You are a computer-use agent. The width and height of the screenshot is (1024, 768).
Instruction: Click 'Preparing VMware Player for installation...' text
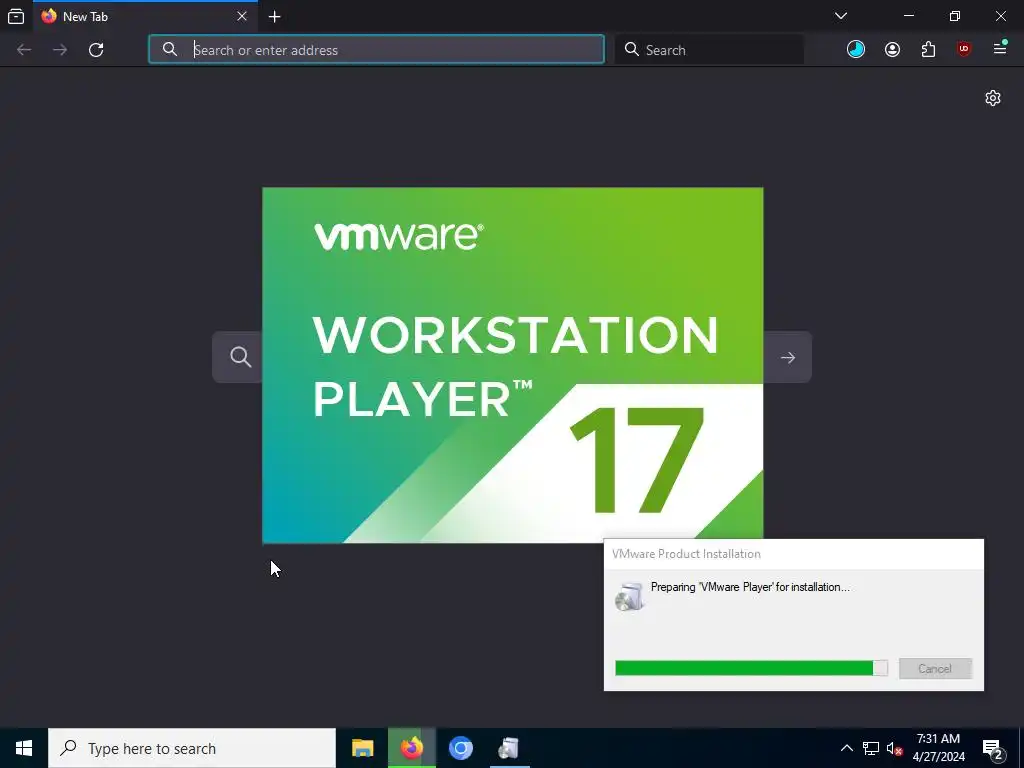pyautogui.click(x=750, y=587)
